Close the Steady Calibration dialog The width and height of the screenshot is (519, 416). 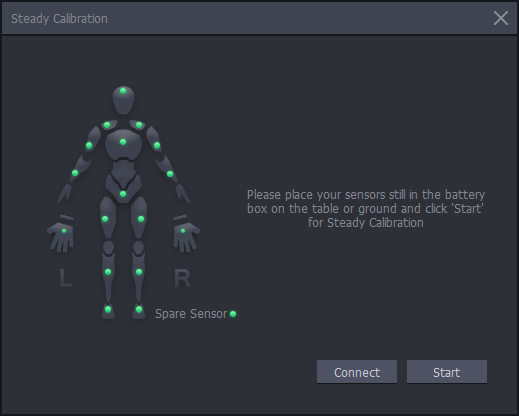[x=501, y=18]
